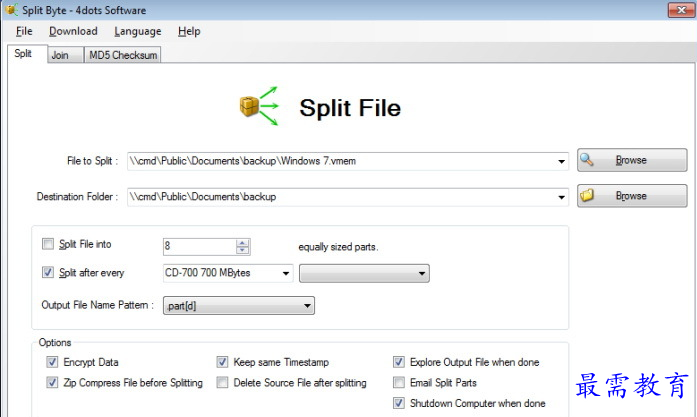Screen dimensions: 697x417
Task: Open the Download menu
Action: 73,31
